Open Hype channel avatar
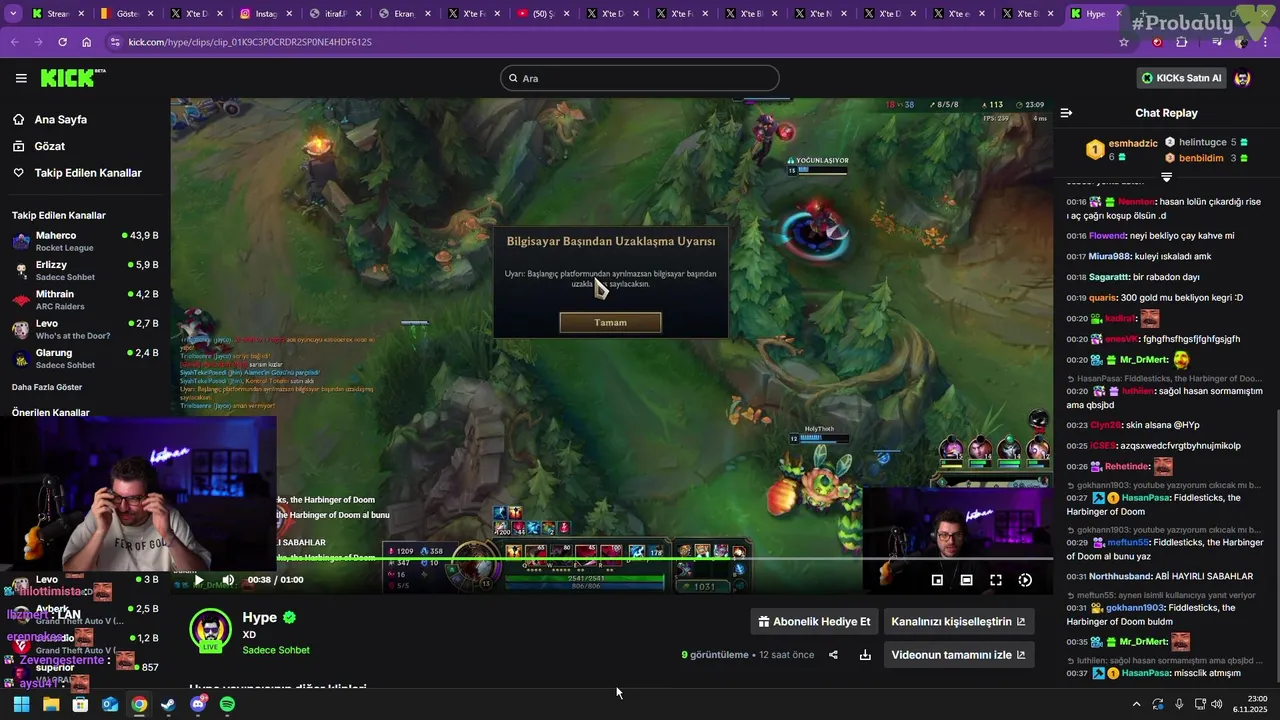Screen dimensions: 1280x720 click(x=210, y=629)
